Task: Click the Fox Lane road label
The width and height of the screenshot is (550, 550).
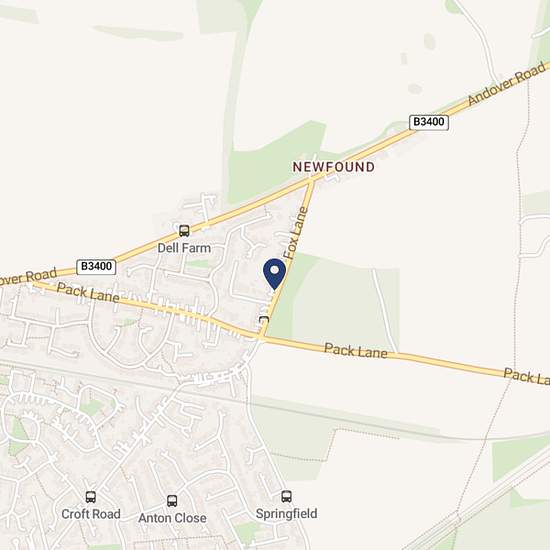Action: (296, 233)
